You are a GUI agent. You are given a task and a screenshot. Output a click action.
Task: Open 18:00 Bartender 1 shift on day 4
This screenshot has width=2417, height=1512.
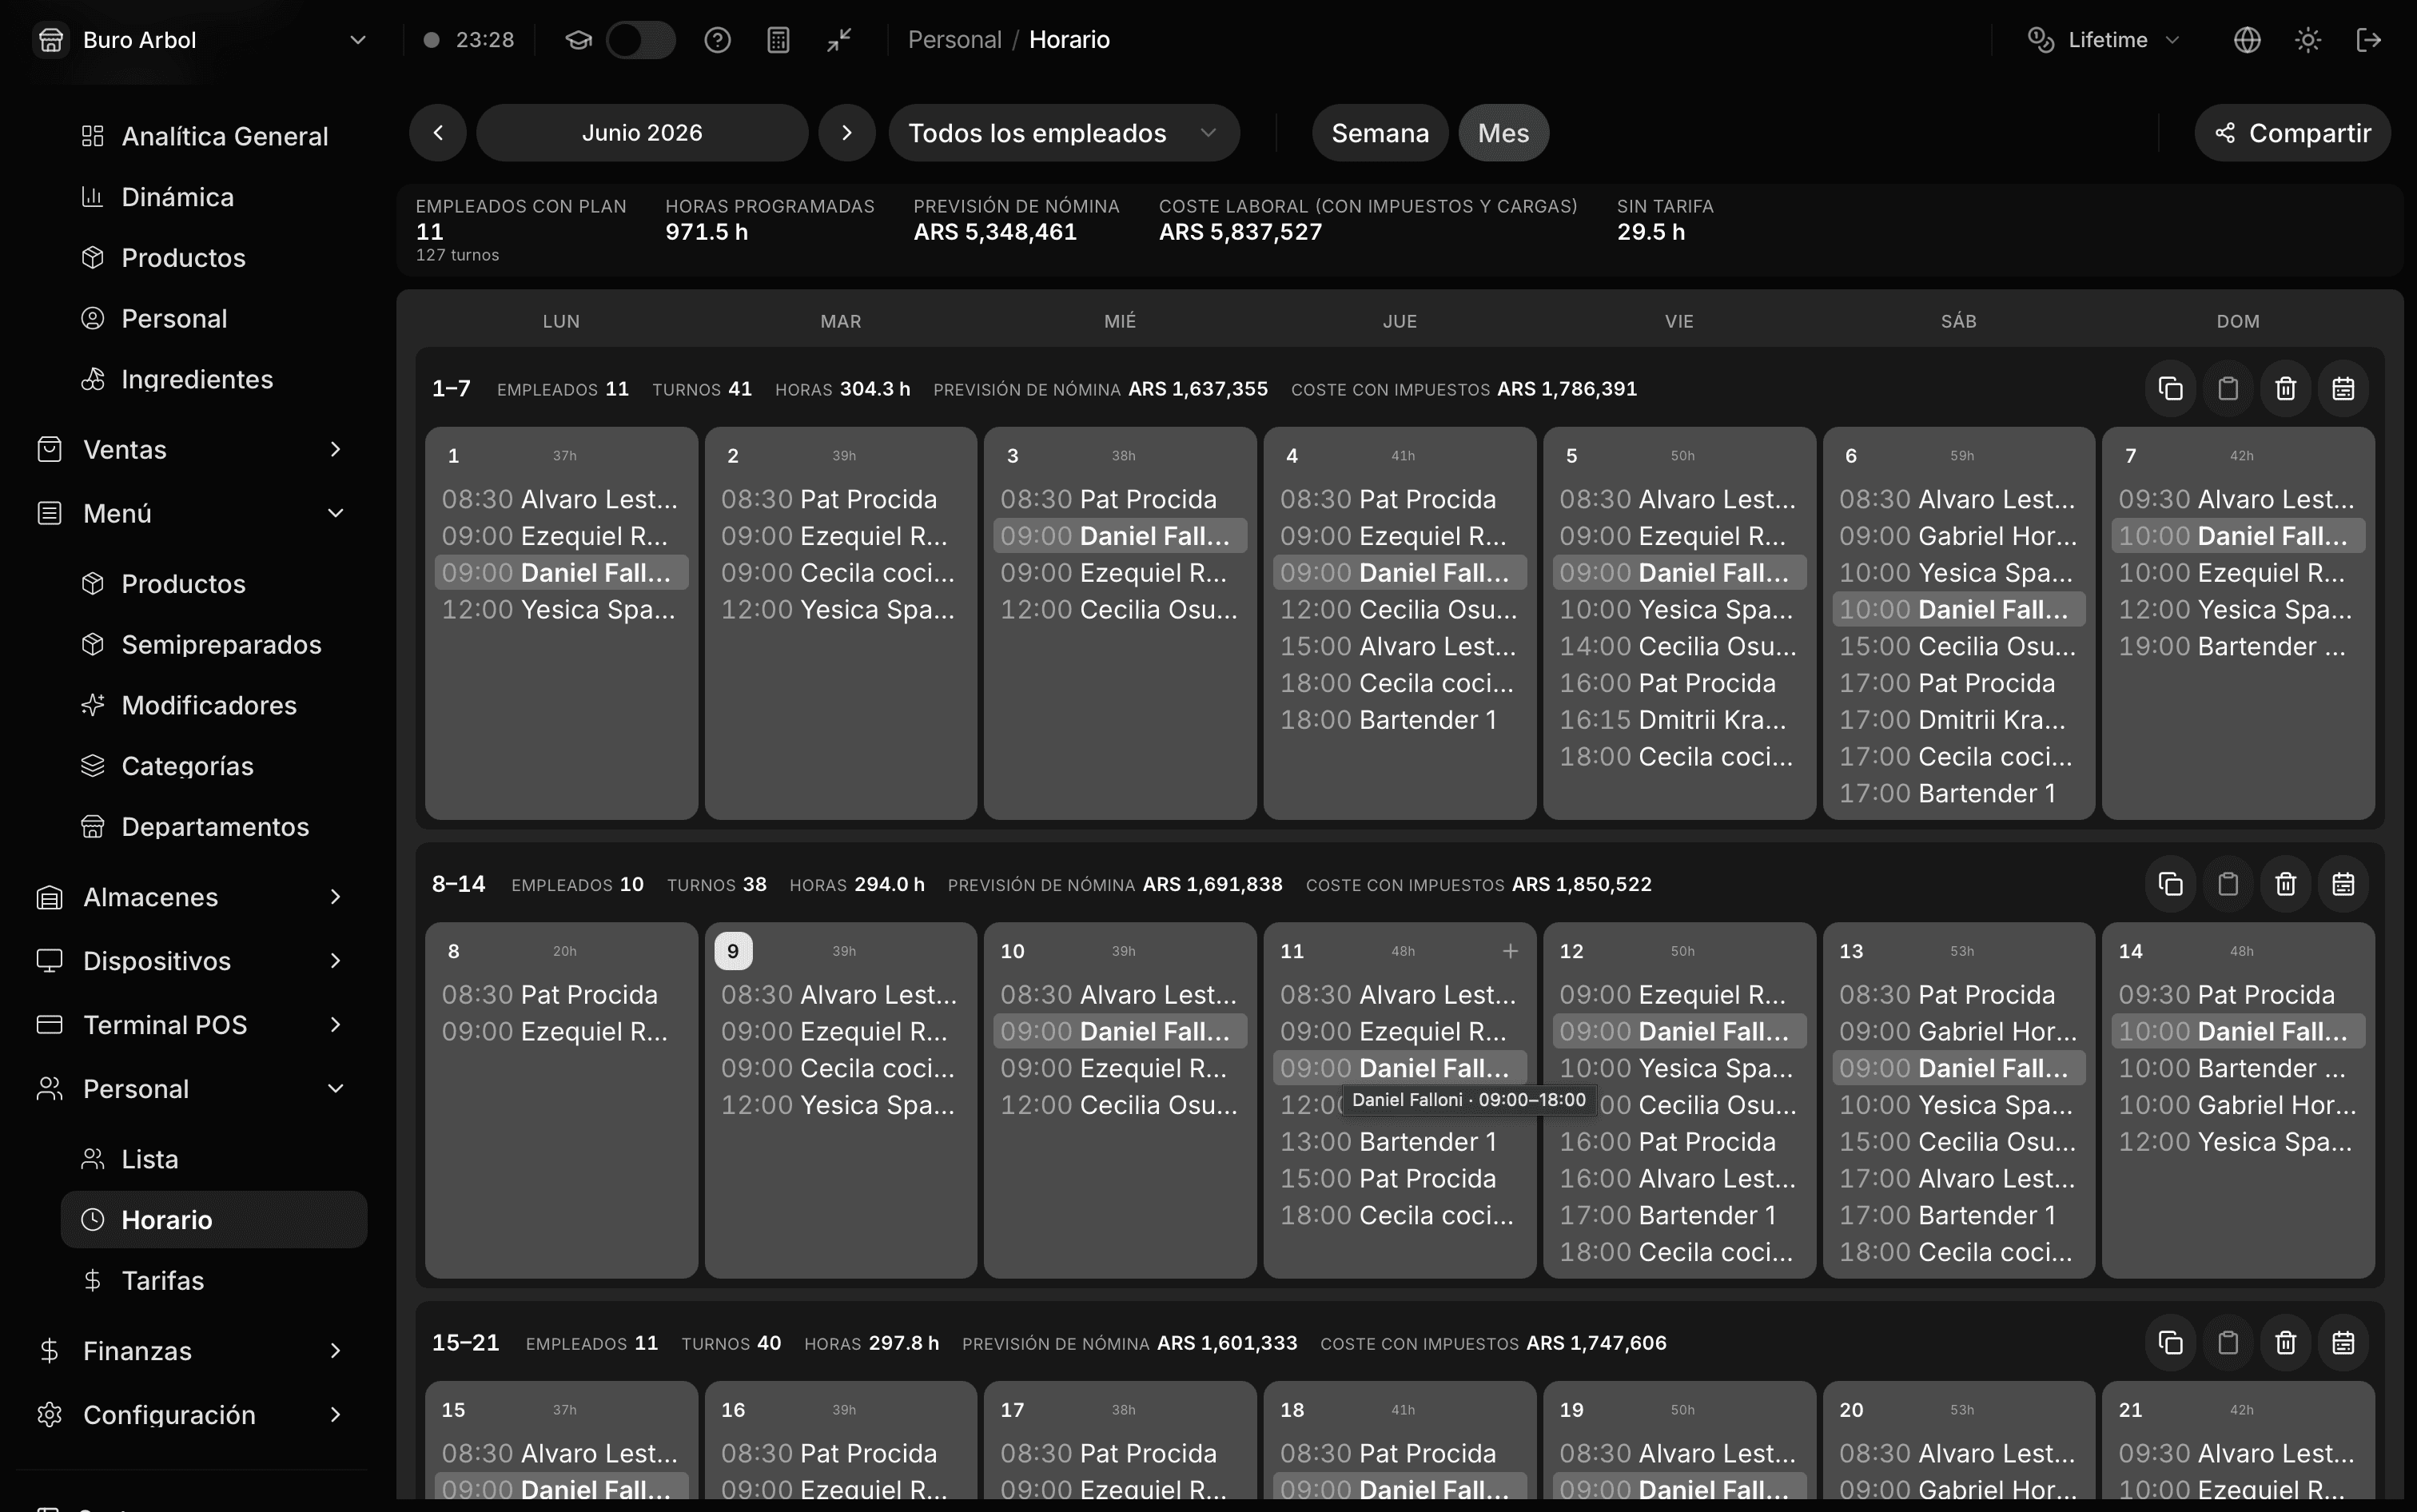coord(1399,720)
